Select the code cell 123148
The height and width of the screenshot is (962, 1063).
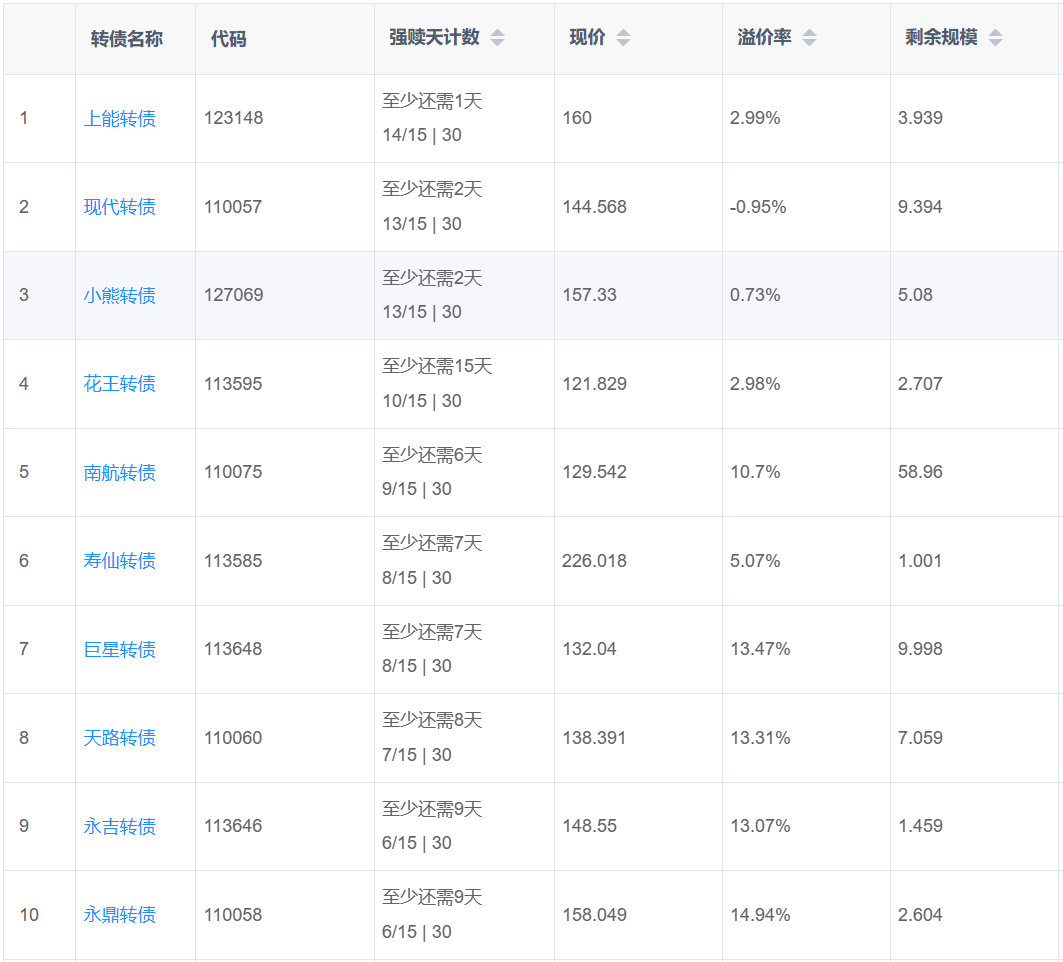[233, 118]
